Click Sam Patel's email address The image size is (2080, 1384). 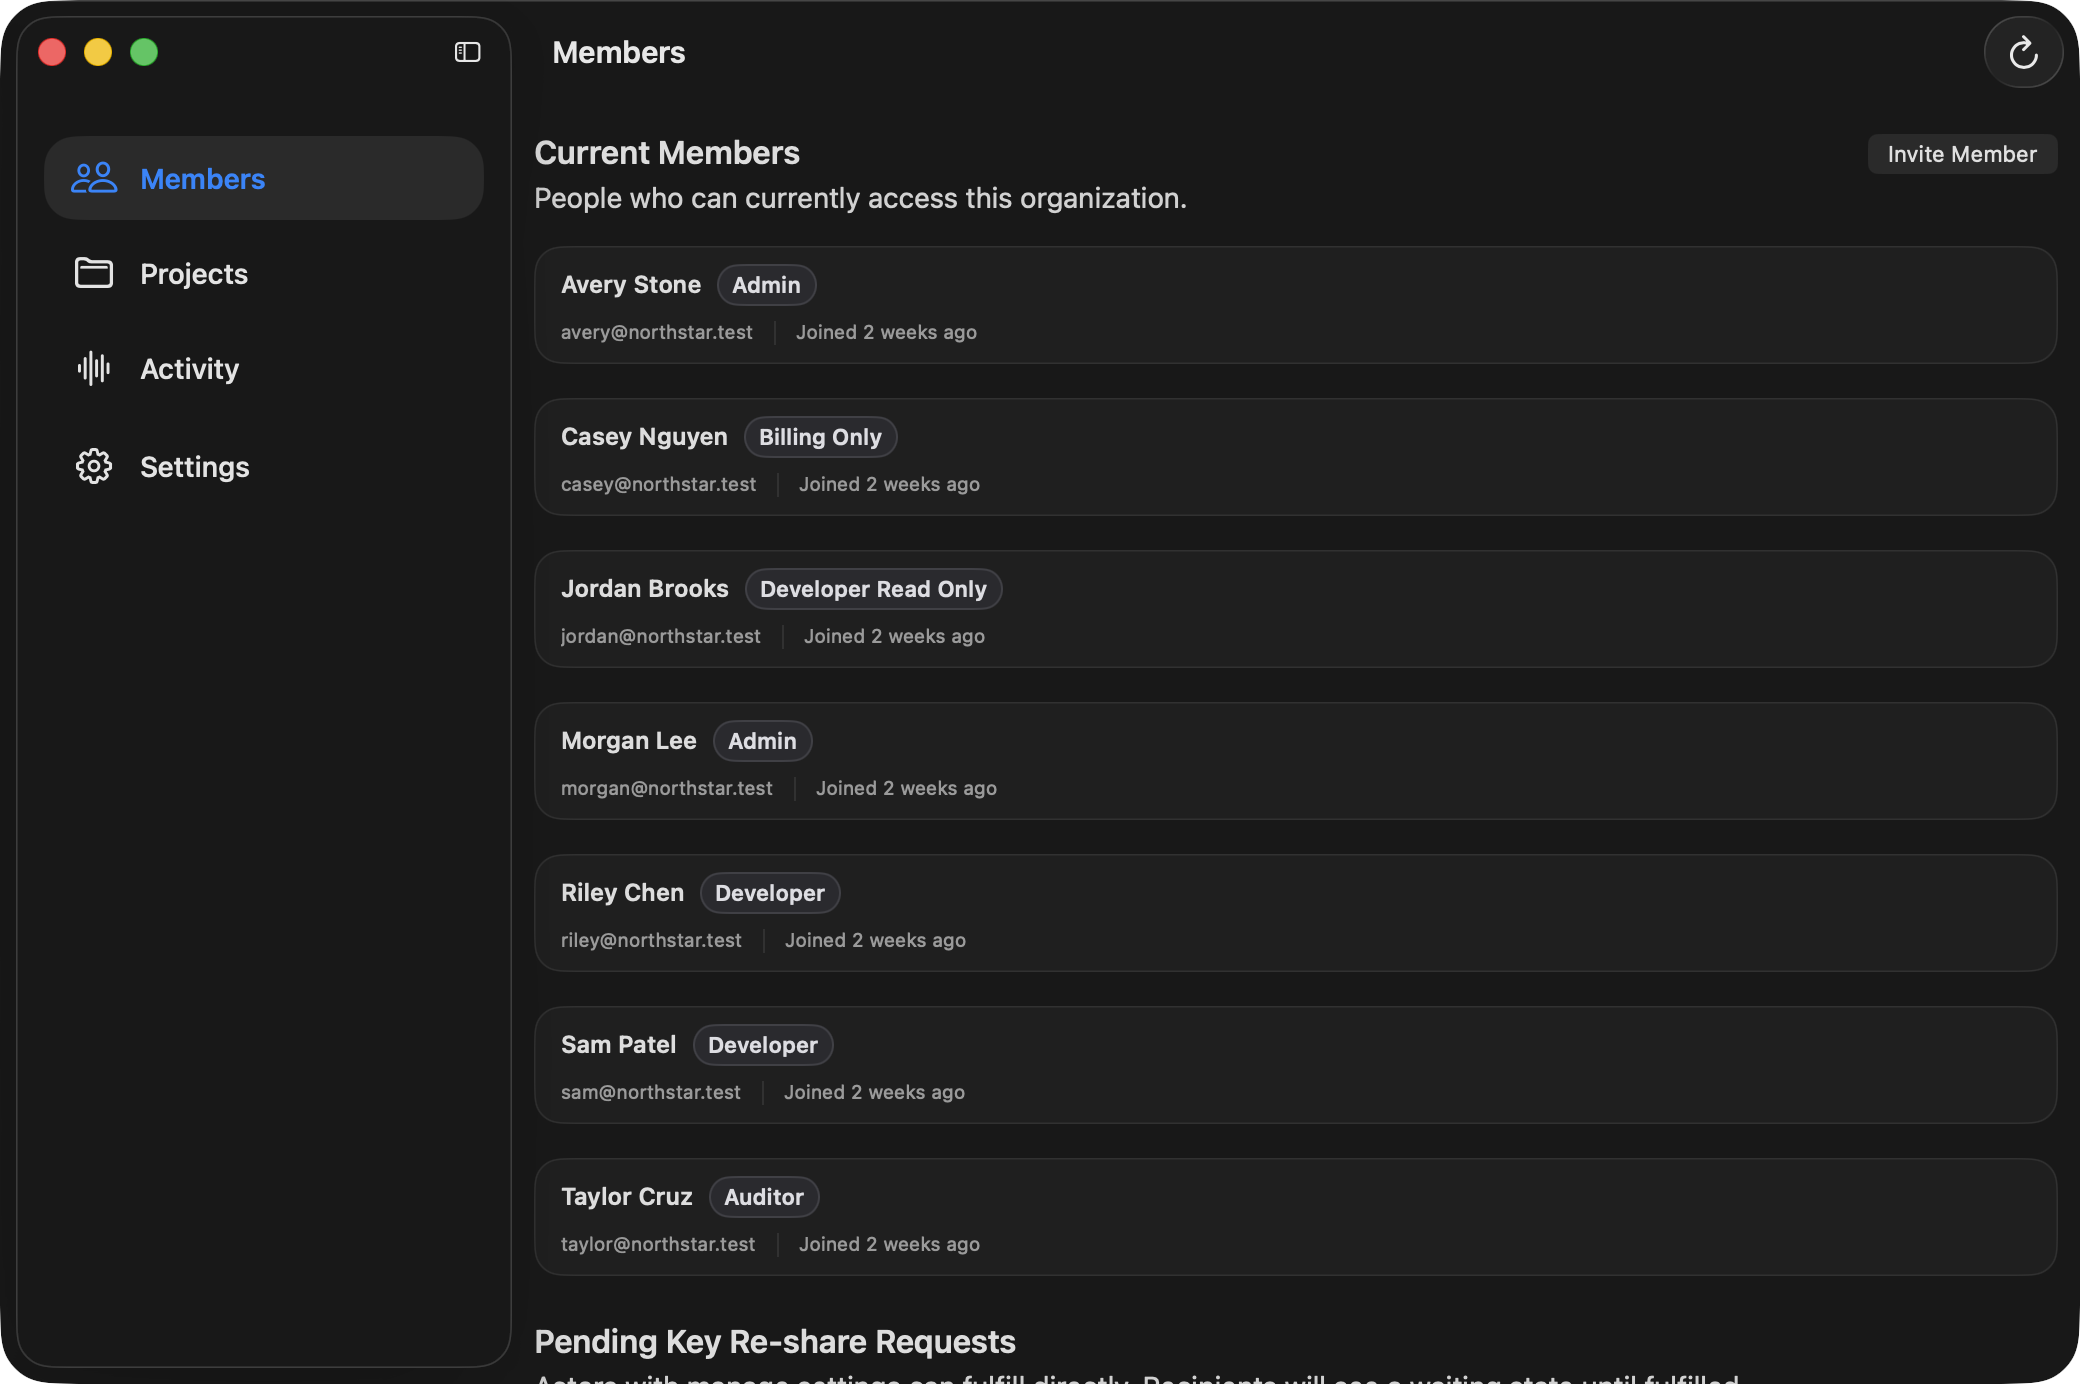click(x=650, y=1092)
